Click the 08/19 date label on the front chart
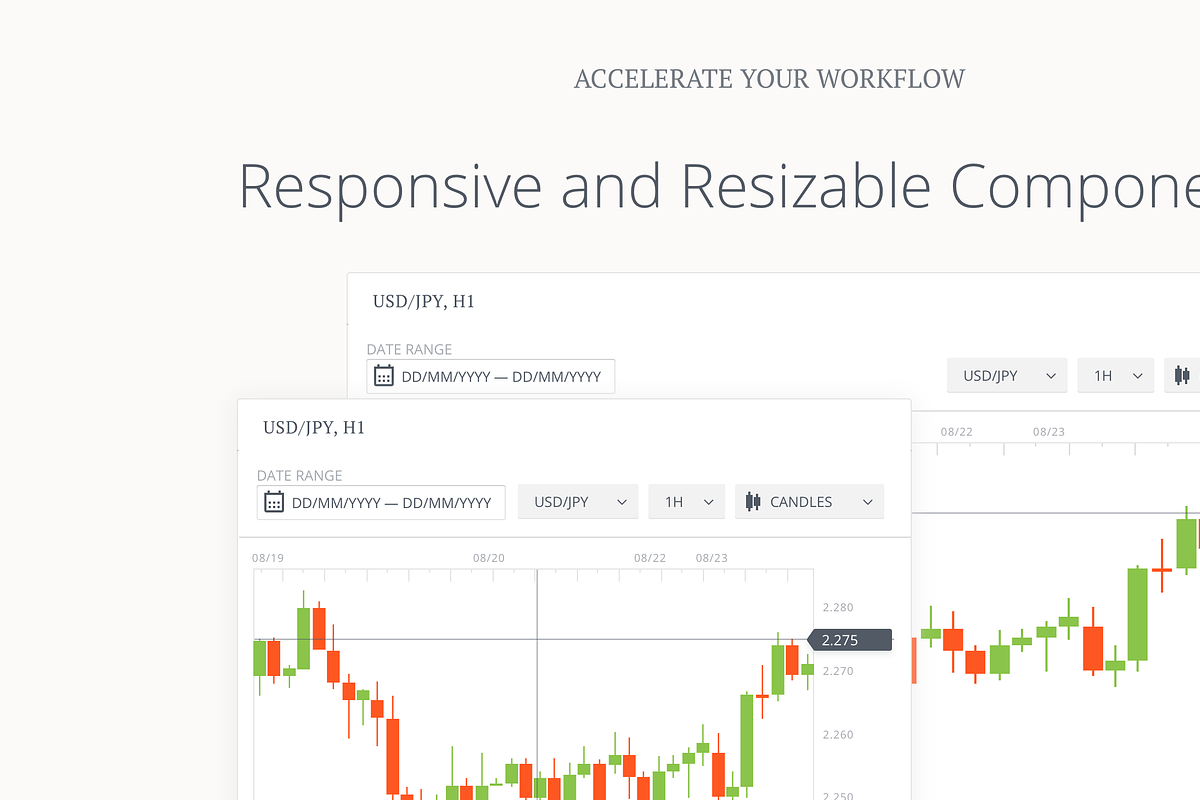The image size is (1200, 800). [x=267, y=558]
